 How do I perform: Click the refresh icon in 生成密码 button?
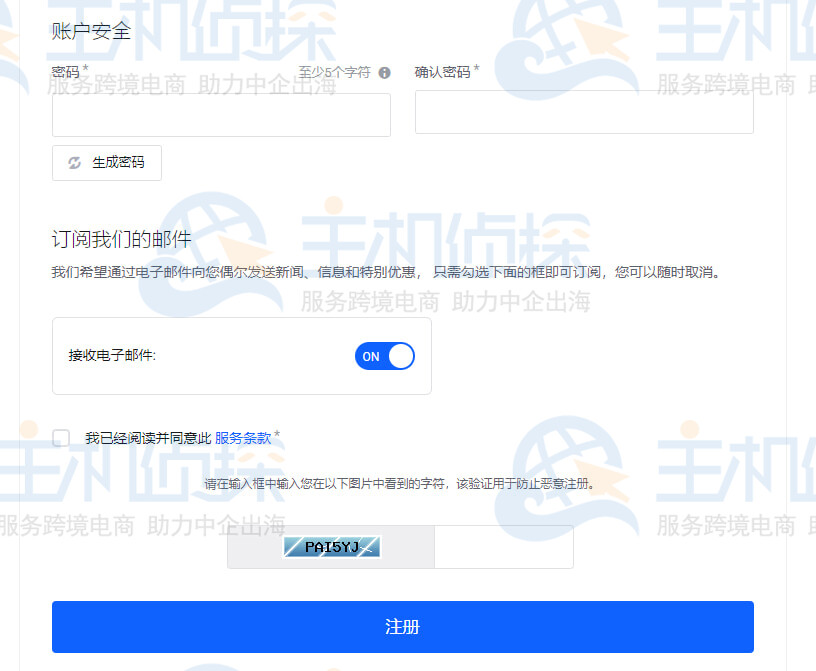tap(74, 163)
